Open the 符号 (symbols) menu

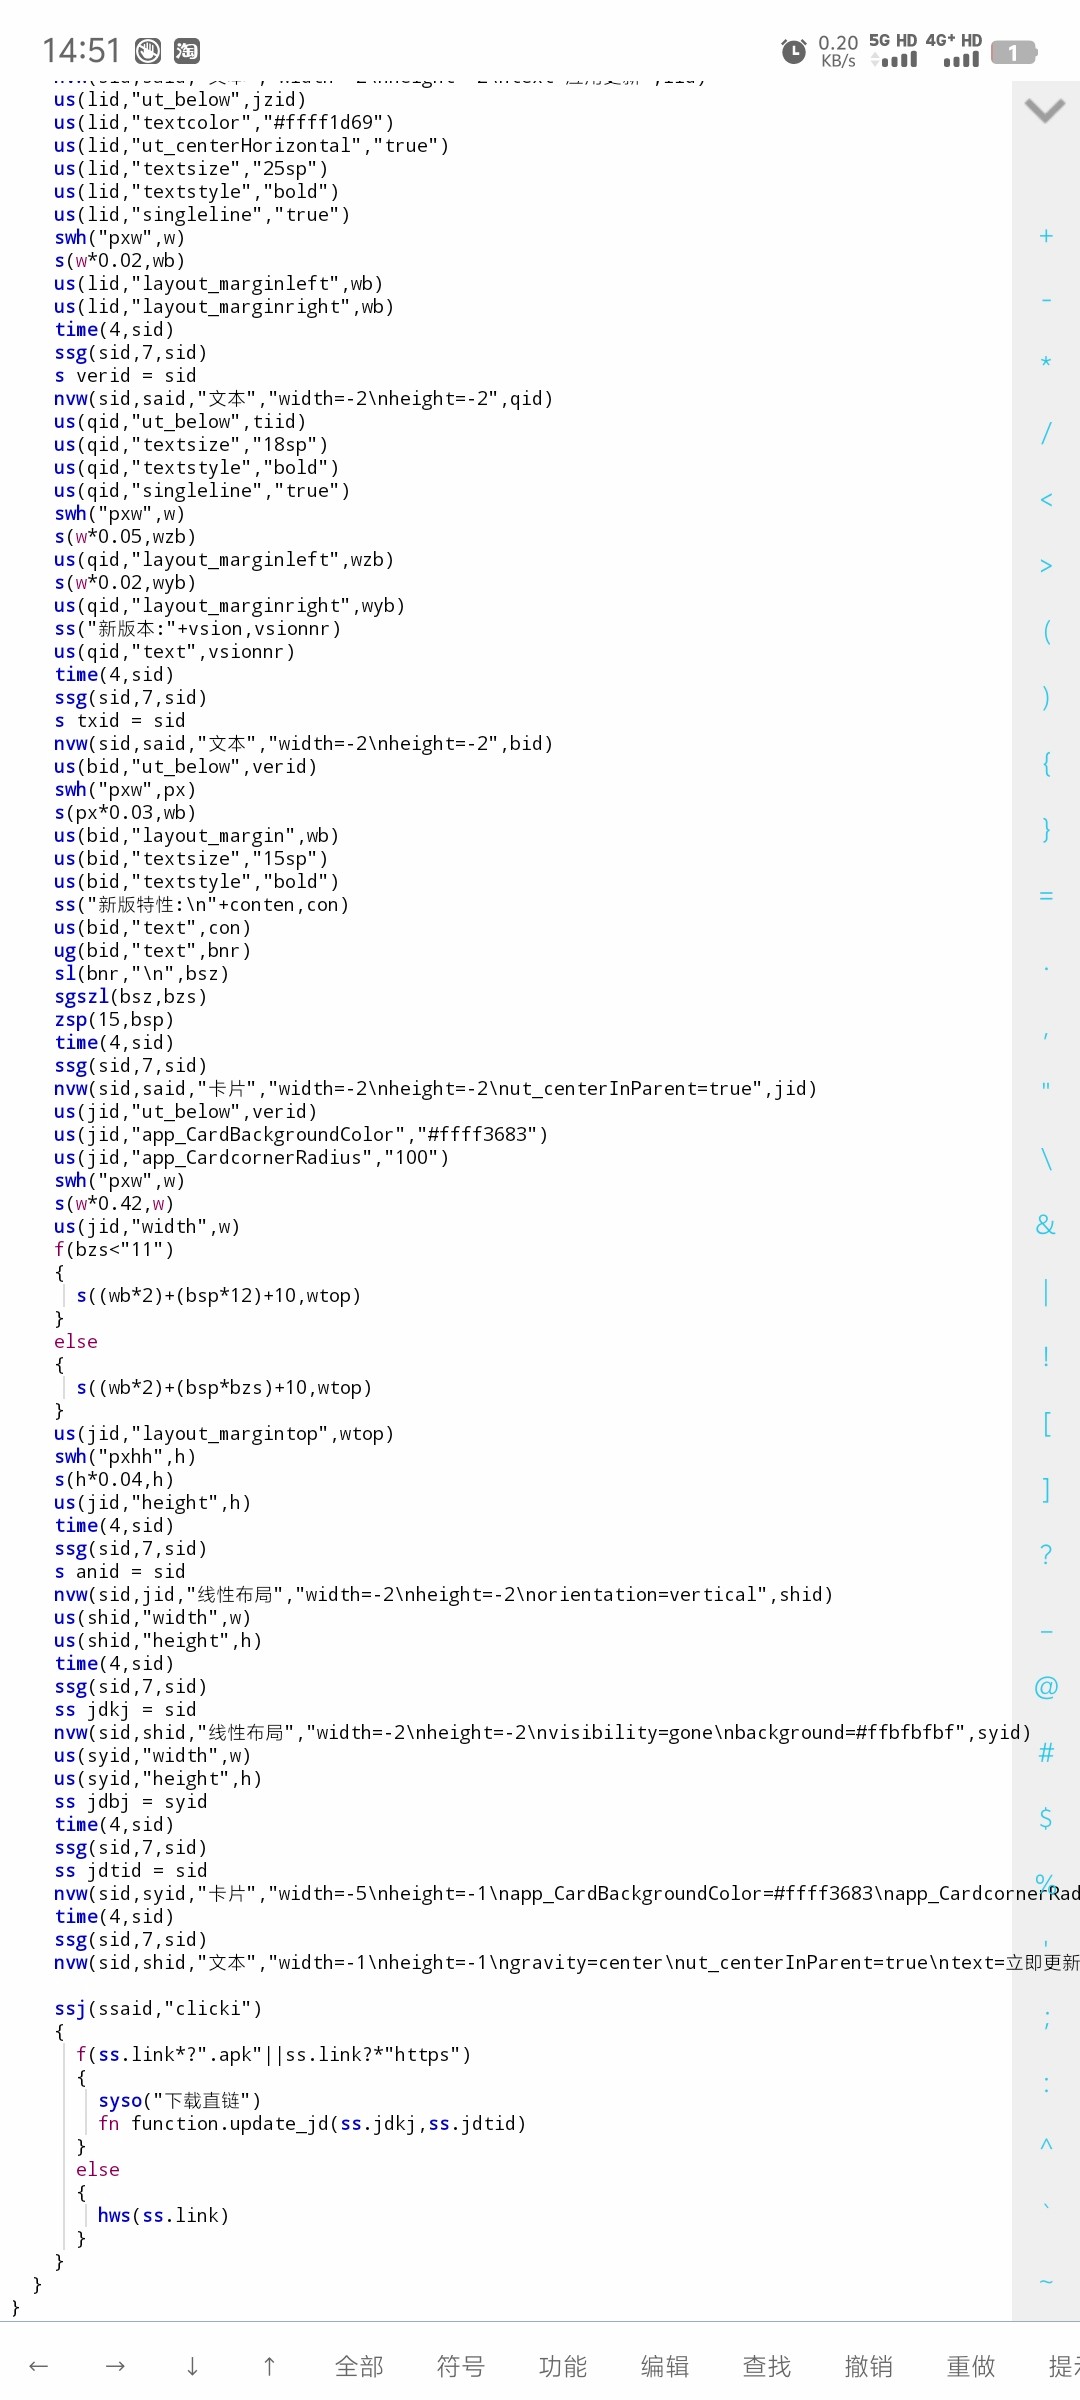[461, 2366]
